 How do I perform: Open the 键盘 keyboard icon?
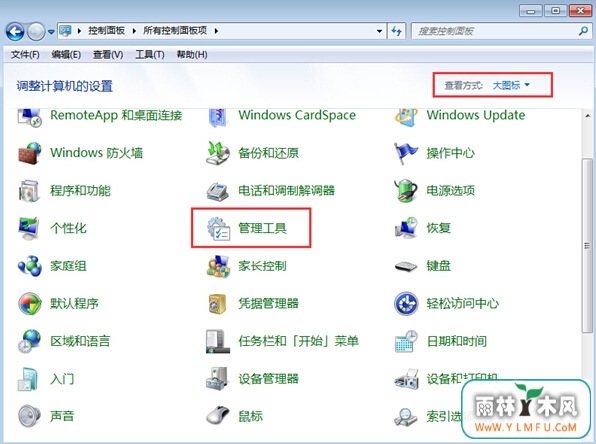[x=406, y=266]
